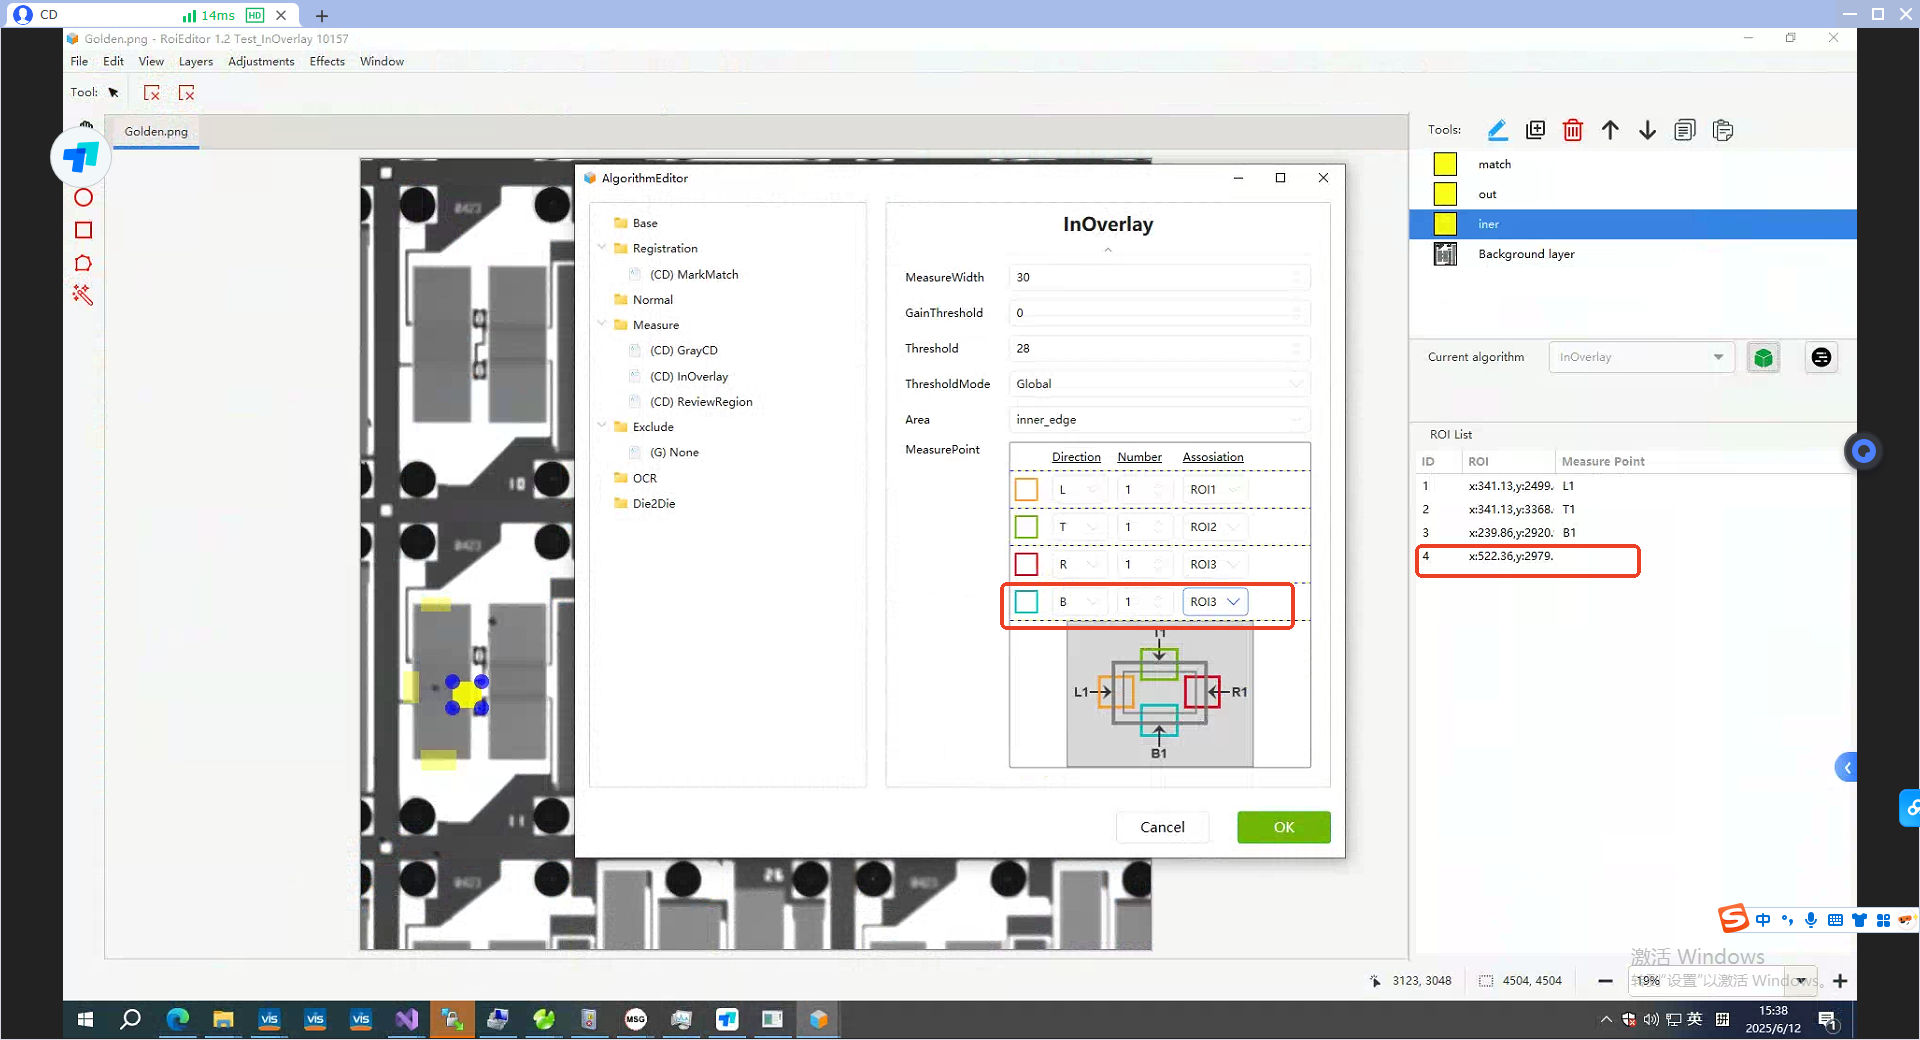Open the zoom percentage dropdown
Screen dimensions: 1920x1040
point(1802,981)
